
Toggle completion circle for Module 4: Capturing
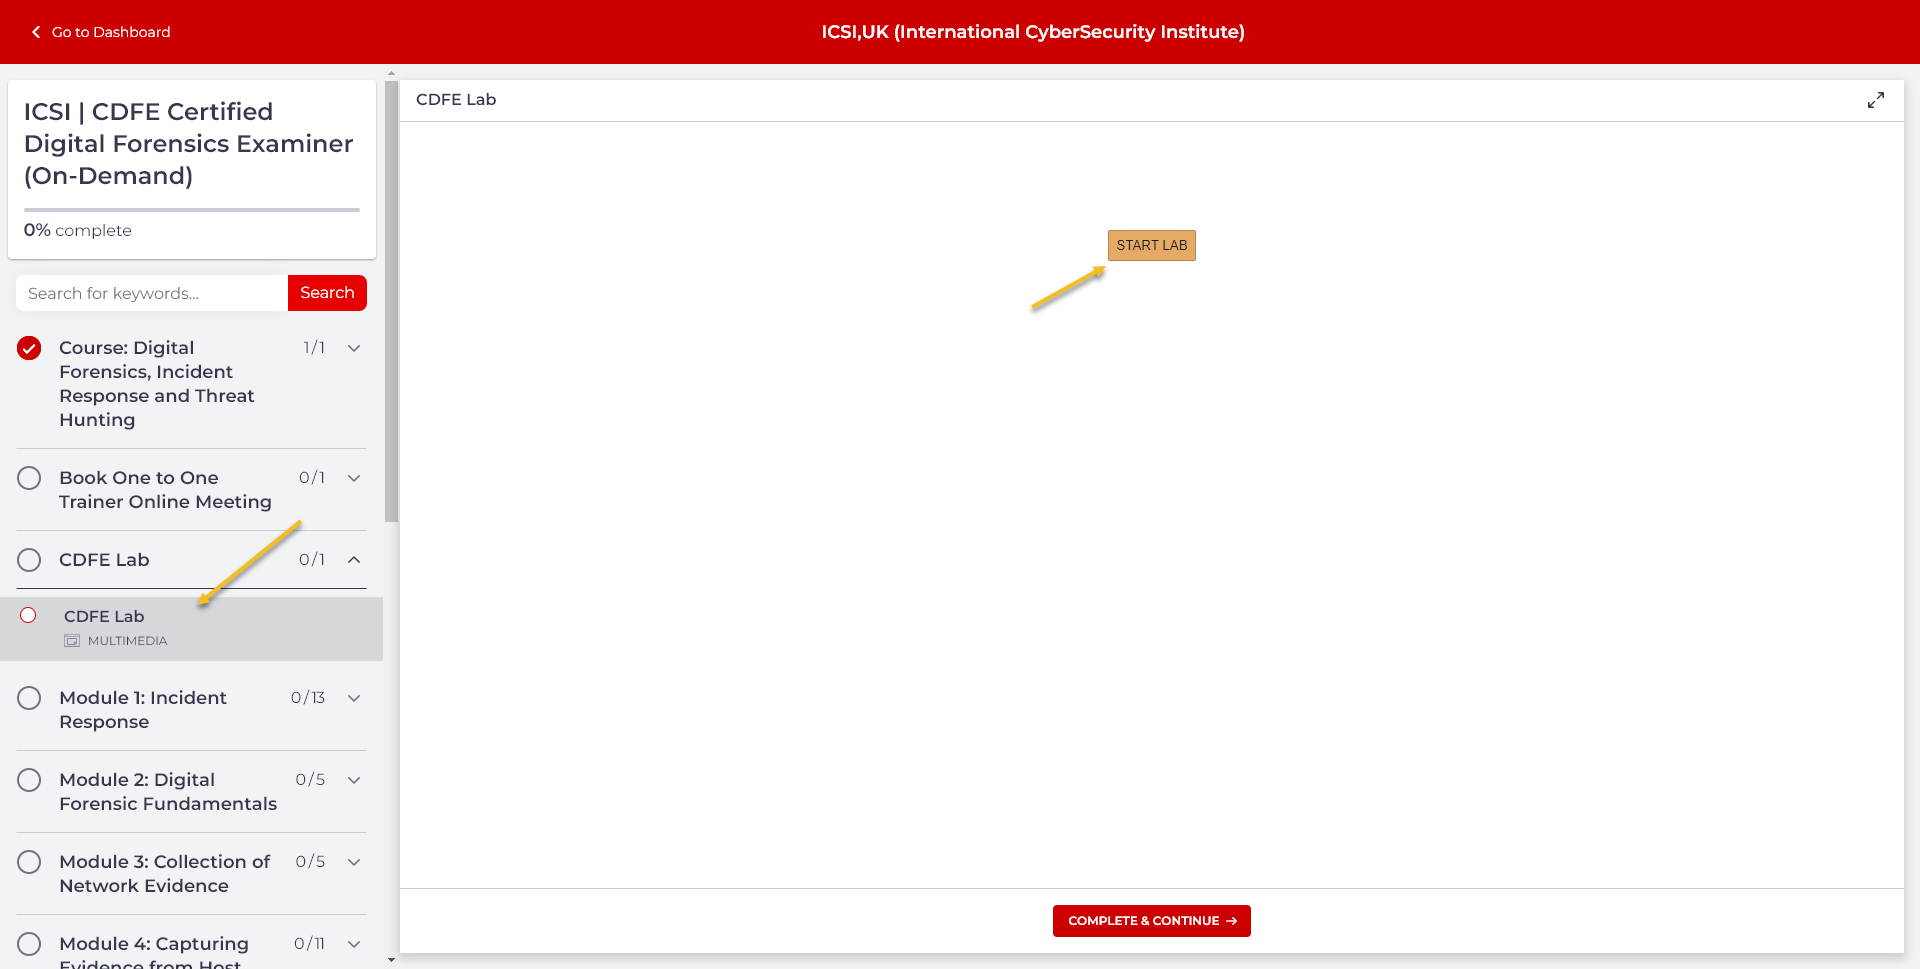(x=29, y=944)
